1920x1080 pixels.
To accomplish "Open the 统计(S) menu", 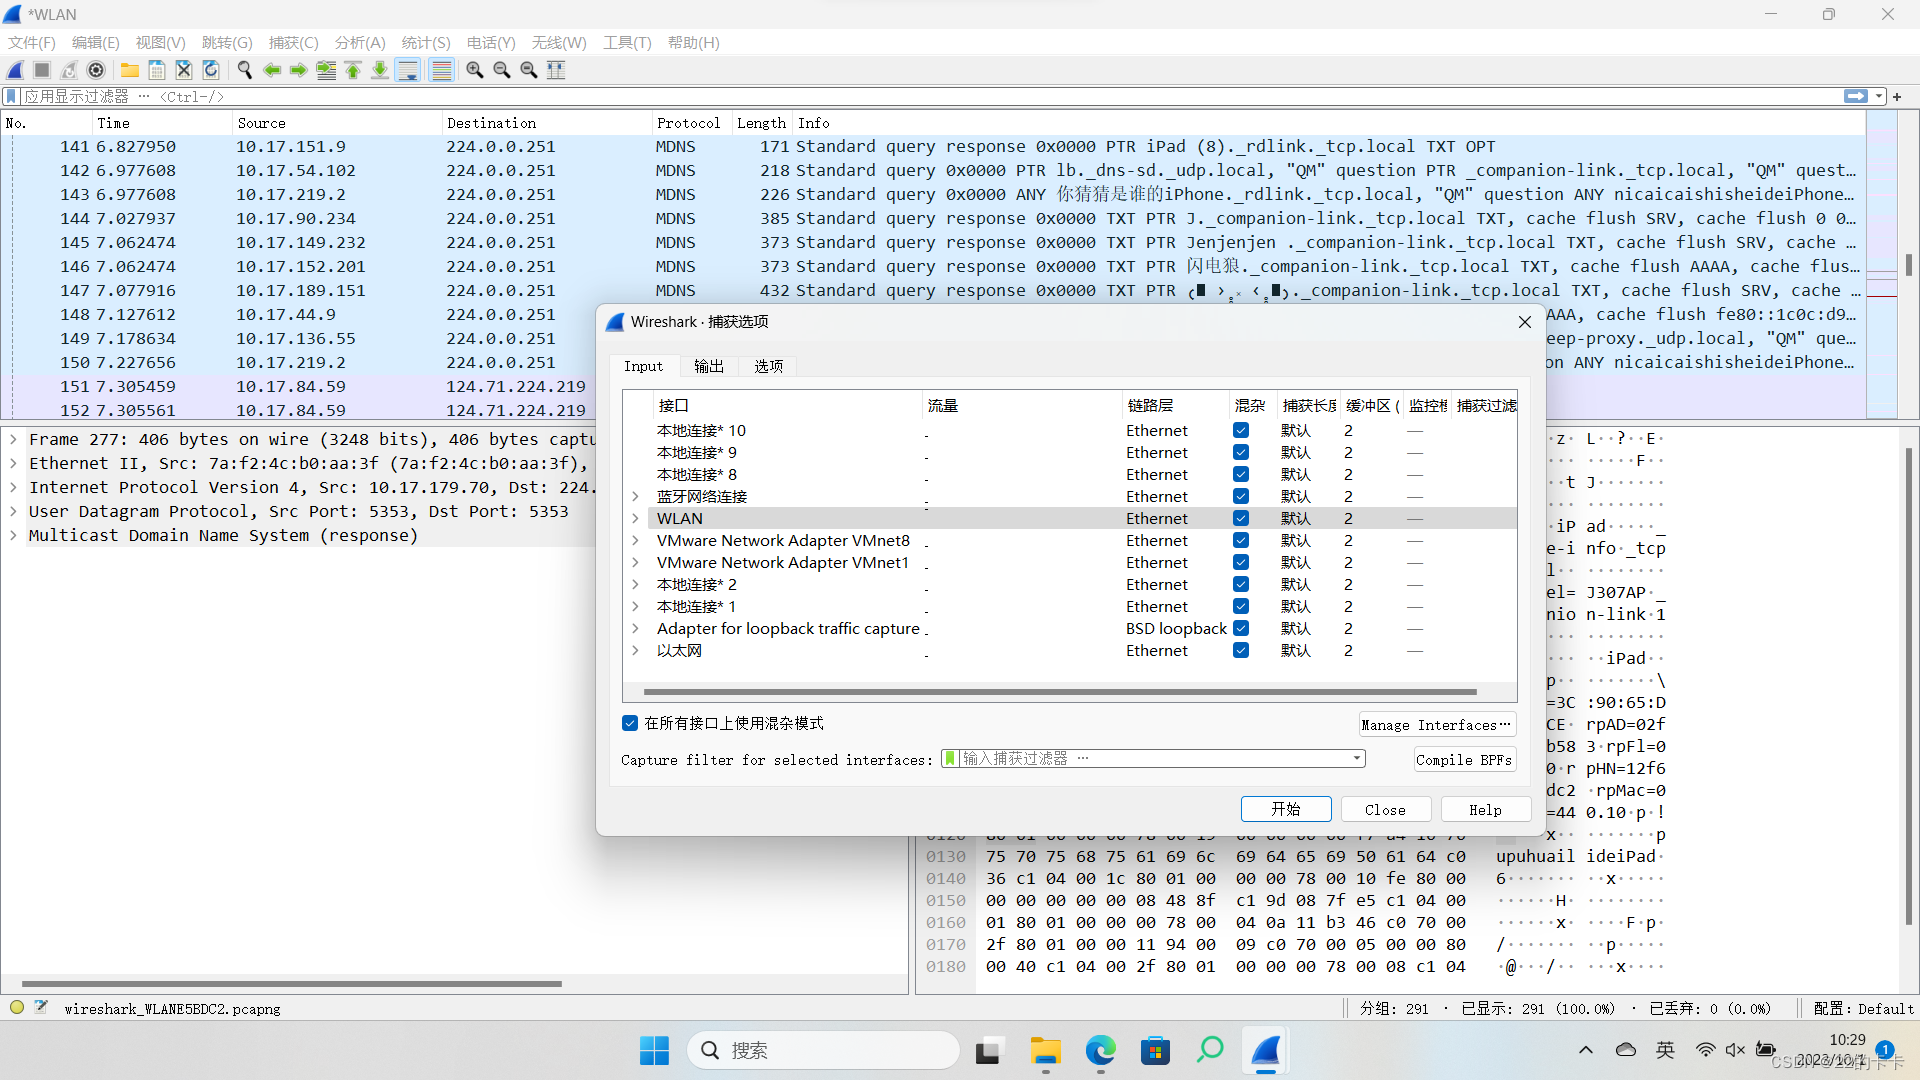I will pos(426,42).
